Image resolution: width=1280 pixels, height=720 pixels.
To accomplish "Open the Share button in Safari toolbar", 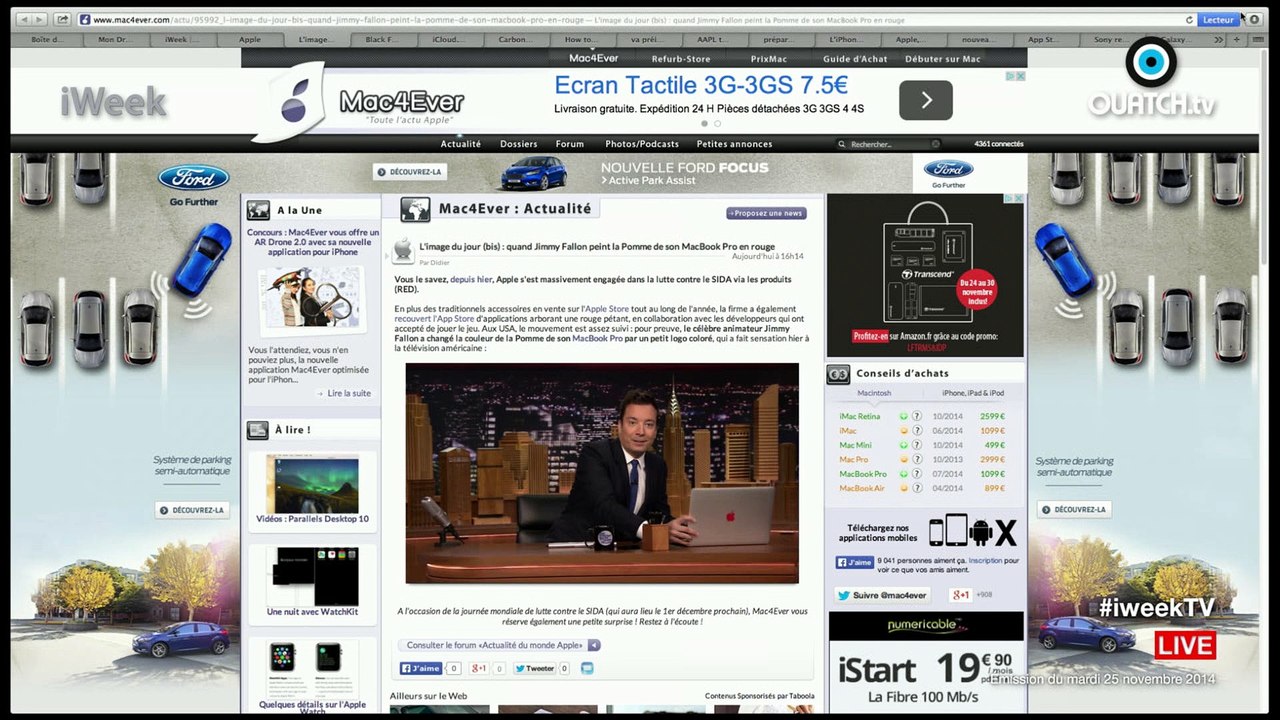I will (62, 19).
